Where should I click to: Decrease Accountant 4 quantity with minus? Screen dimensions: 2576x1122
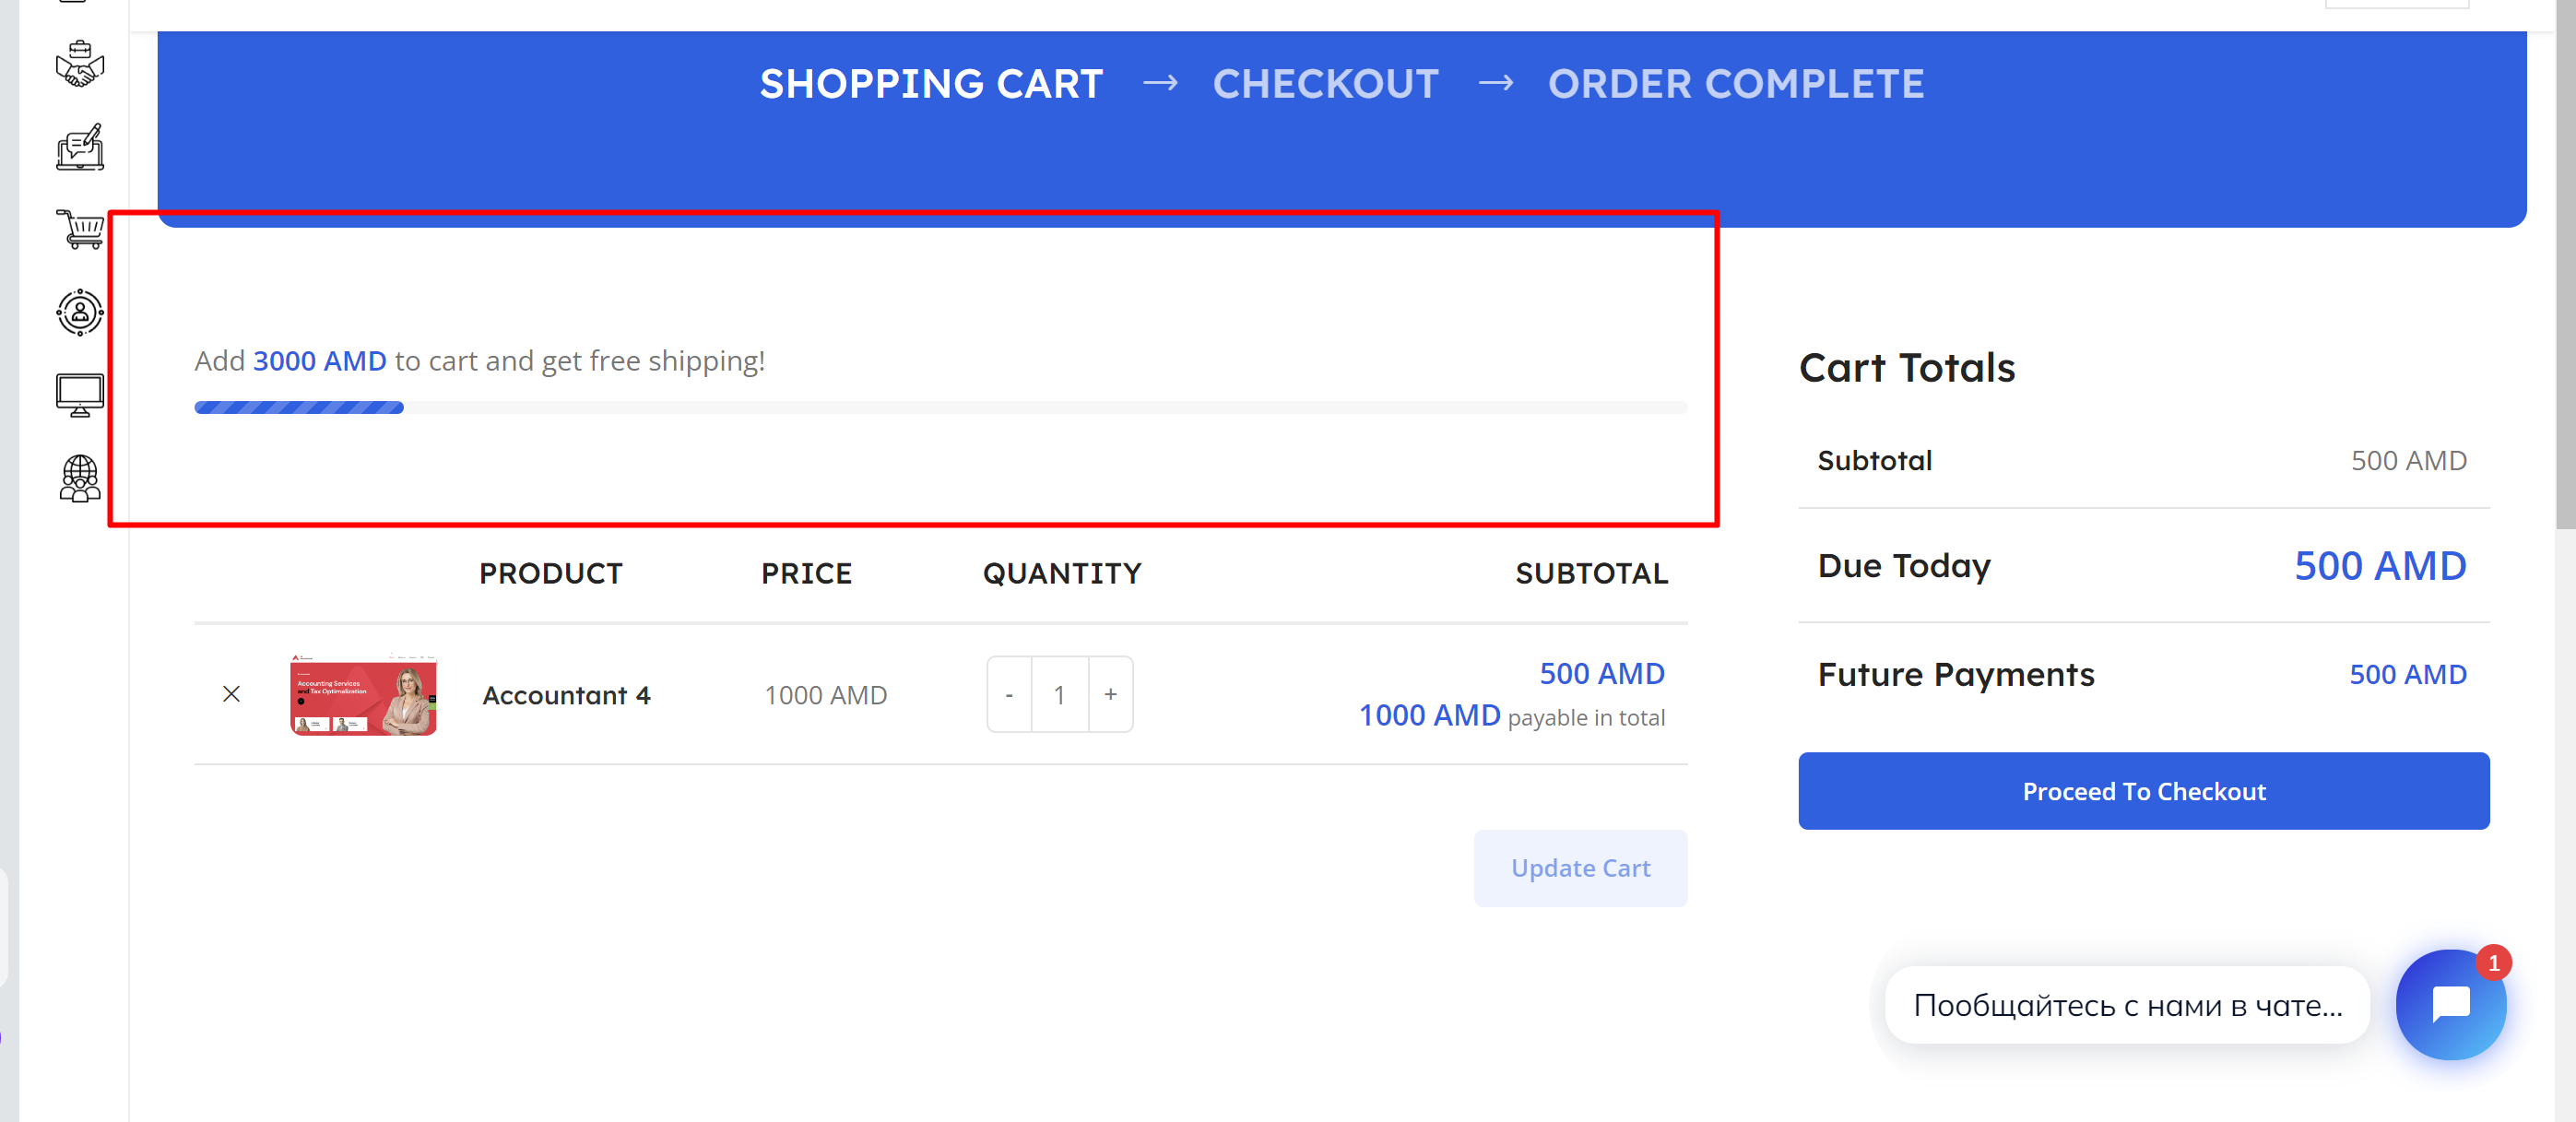(1009, 694)
